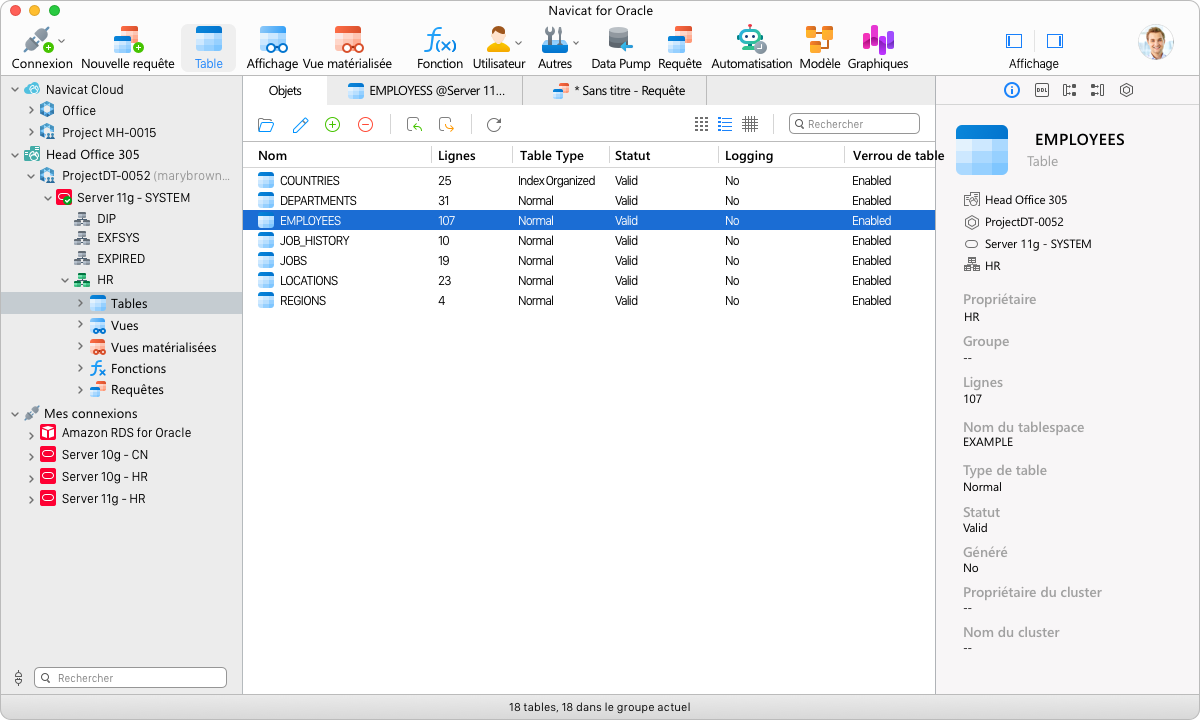Select the COUNTRIES table row
The width and height of the screenshot is (1200, 720).
point(589,181)
